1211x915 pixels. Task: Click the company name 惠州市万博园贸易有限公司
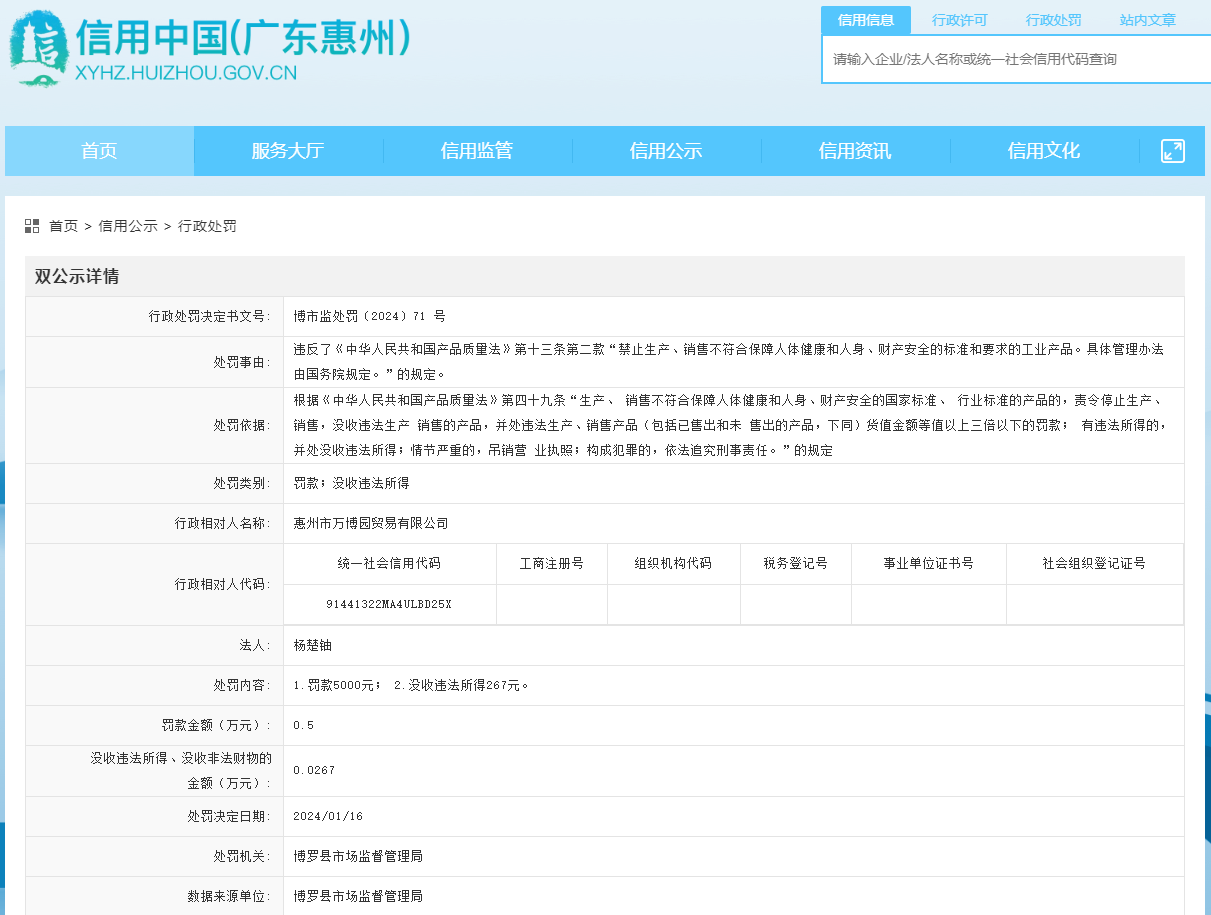coord(371,523)
